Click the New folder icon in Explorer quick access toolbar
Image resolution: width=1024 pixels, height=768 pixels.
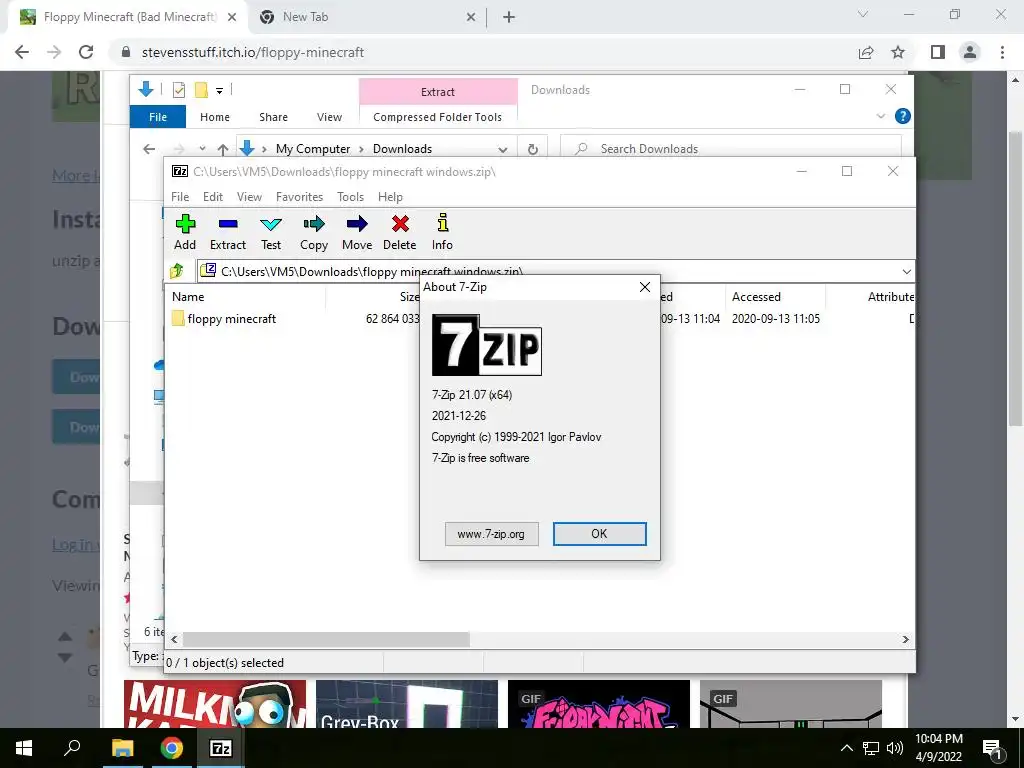[201, 90]
